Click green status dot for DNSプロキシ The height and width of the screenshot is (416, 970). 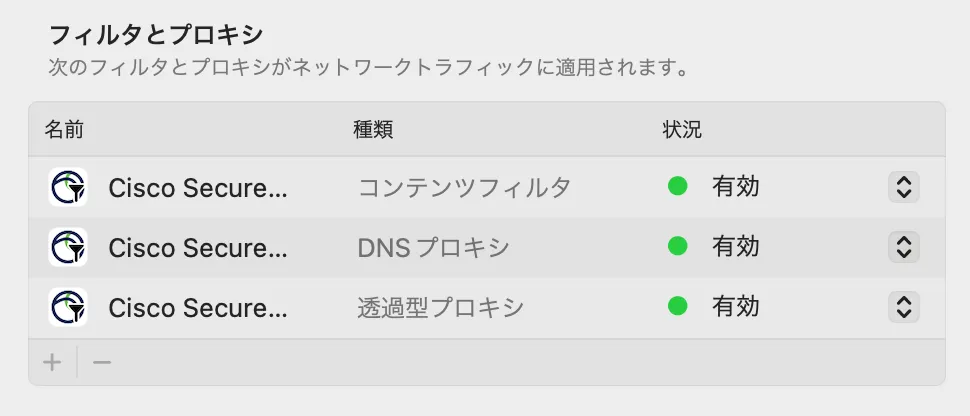[x=678, y=247]
